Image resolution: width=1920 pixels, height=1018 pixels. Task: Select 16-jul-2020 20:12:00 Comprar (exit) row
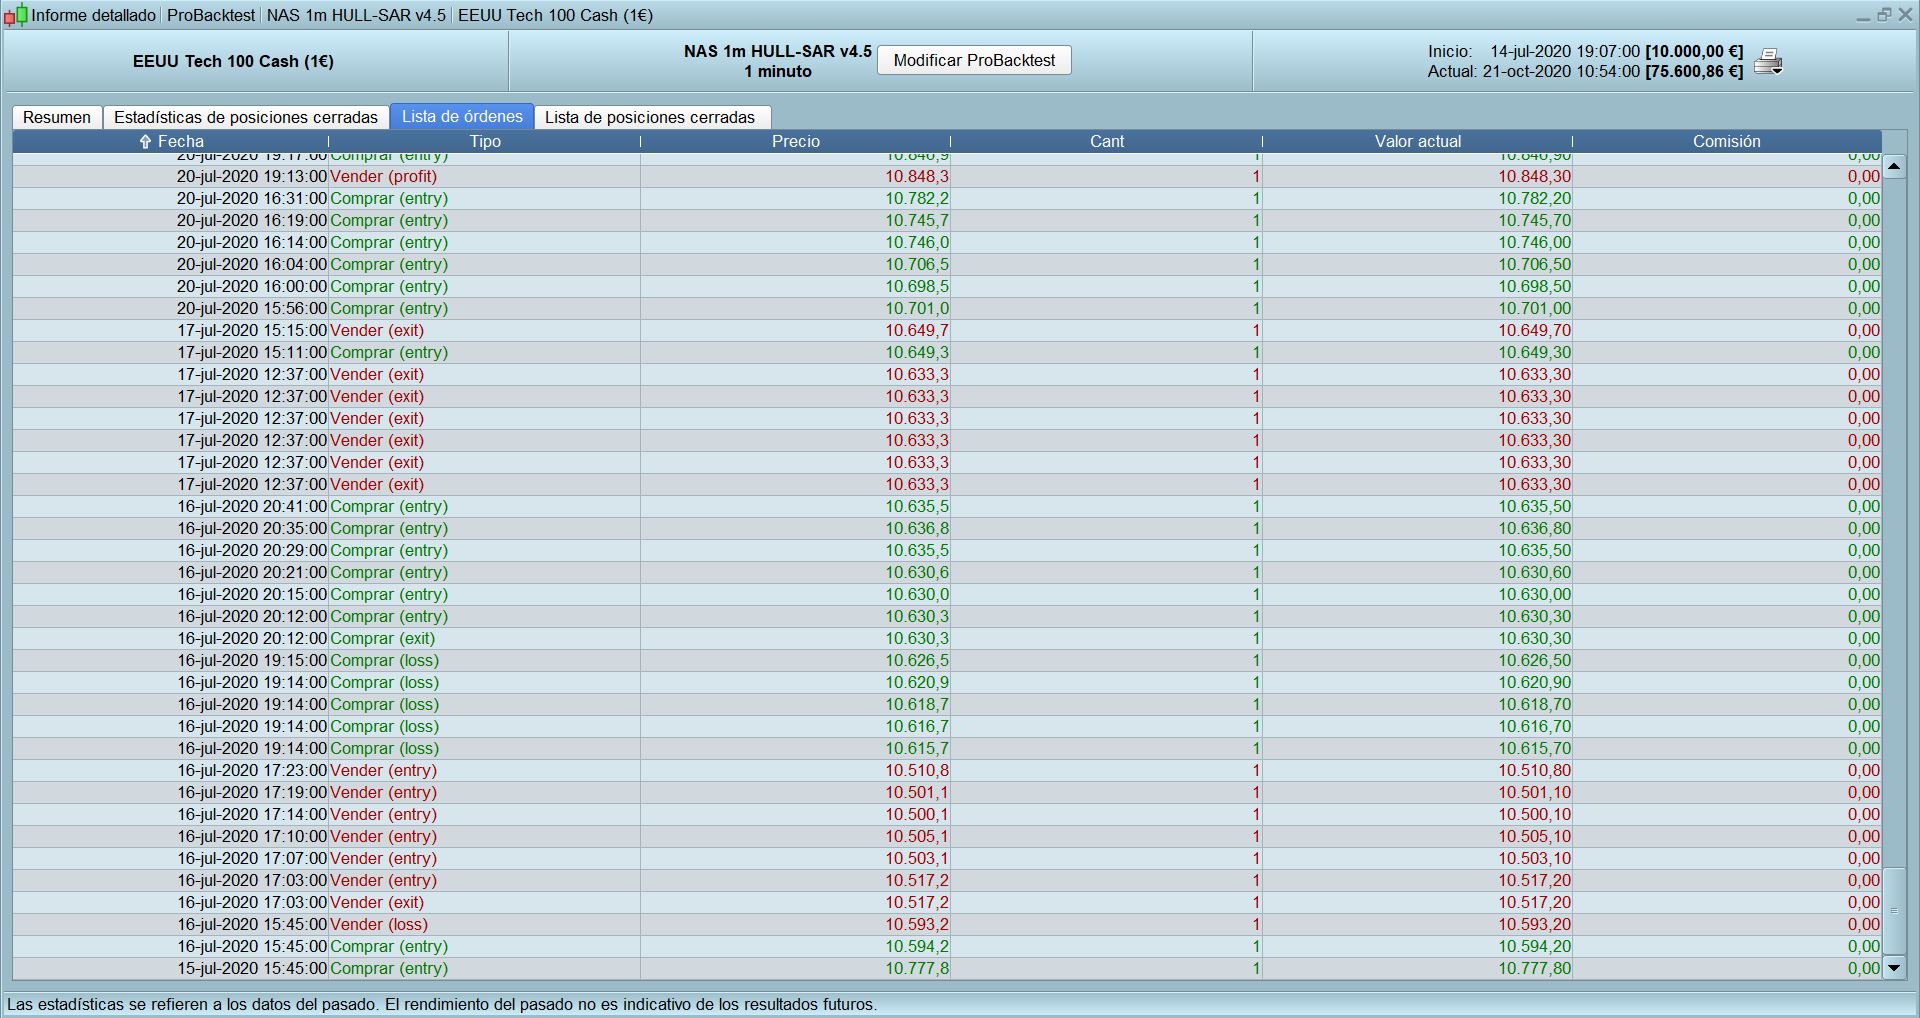click(947, 638)
